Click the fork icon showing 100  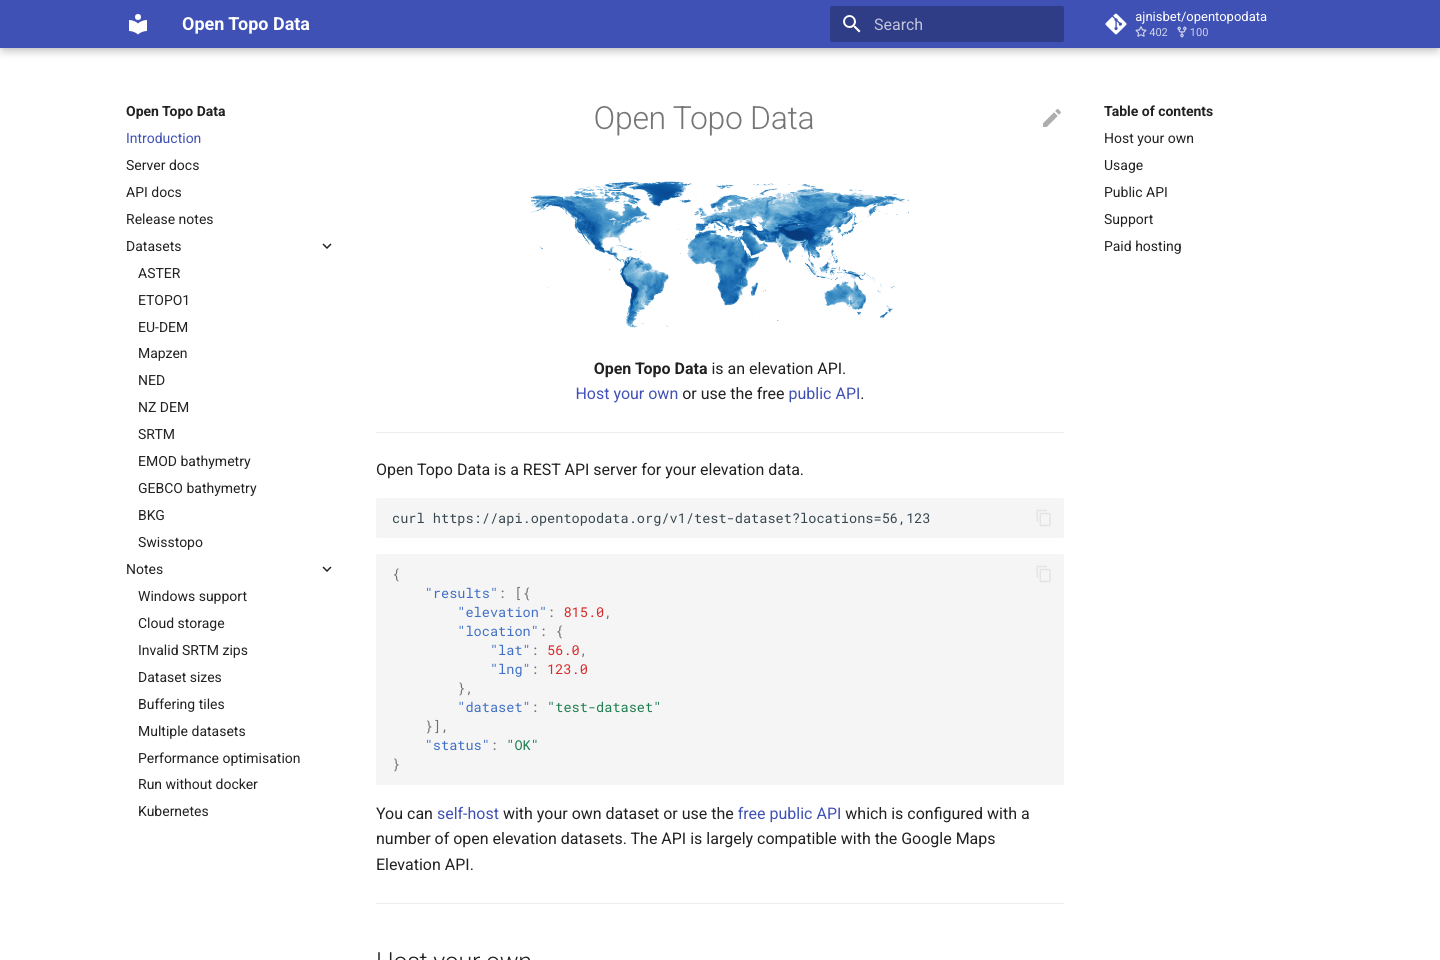1180,32
